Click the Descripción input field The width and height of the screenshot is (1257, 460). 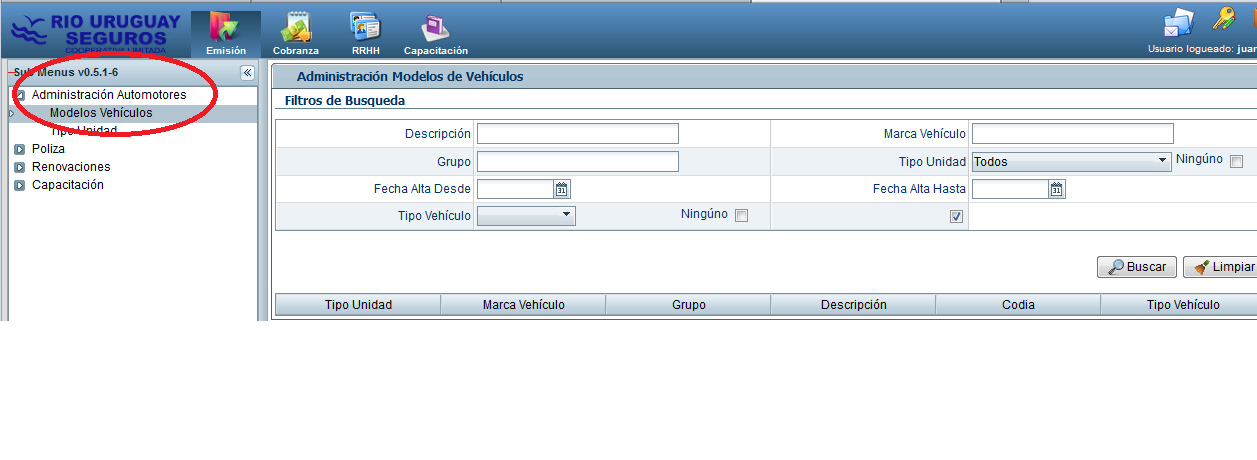[x=577, y=134]
